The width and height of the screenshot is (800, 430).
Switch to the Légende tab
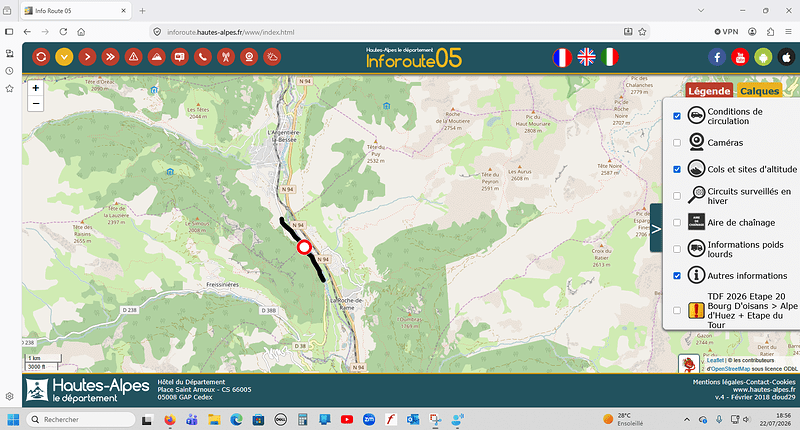click(709, 91)
